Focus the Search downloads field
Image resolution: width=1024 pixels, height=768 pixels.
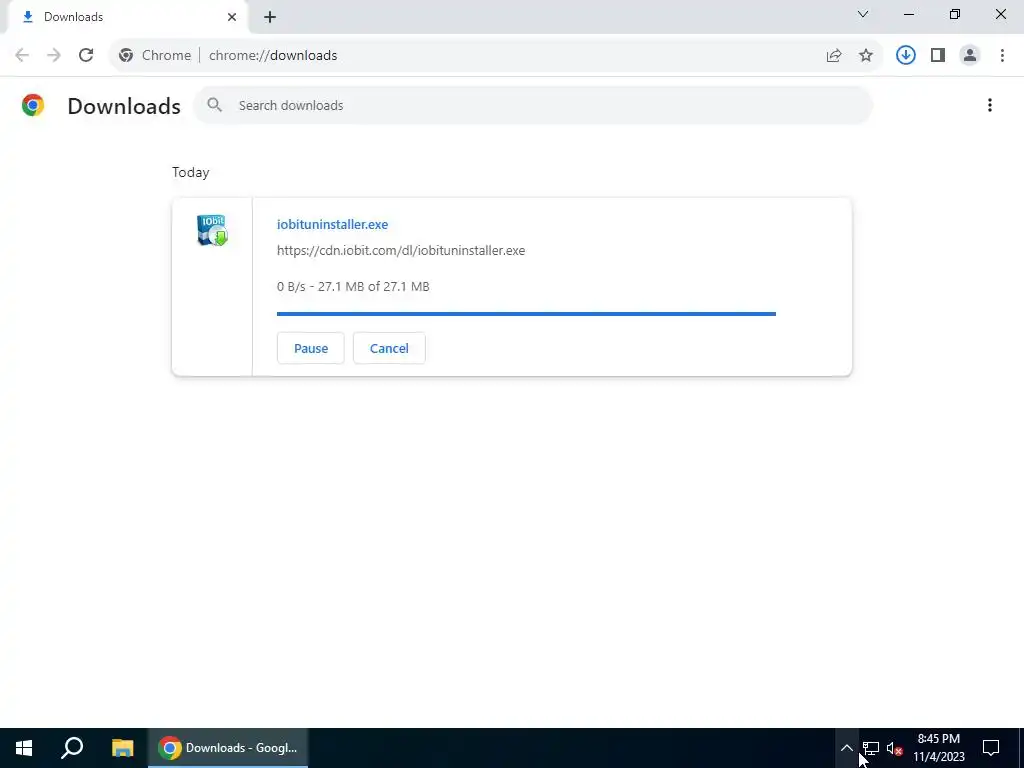pyautogui.click(x=533, y=105)
